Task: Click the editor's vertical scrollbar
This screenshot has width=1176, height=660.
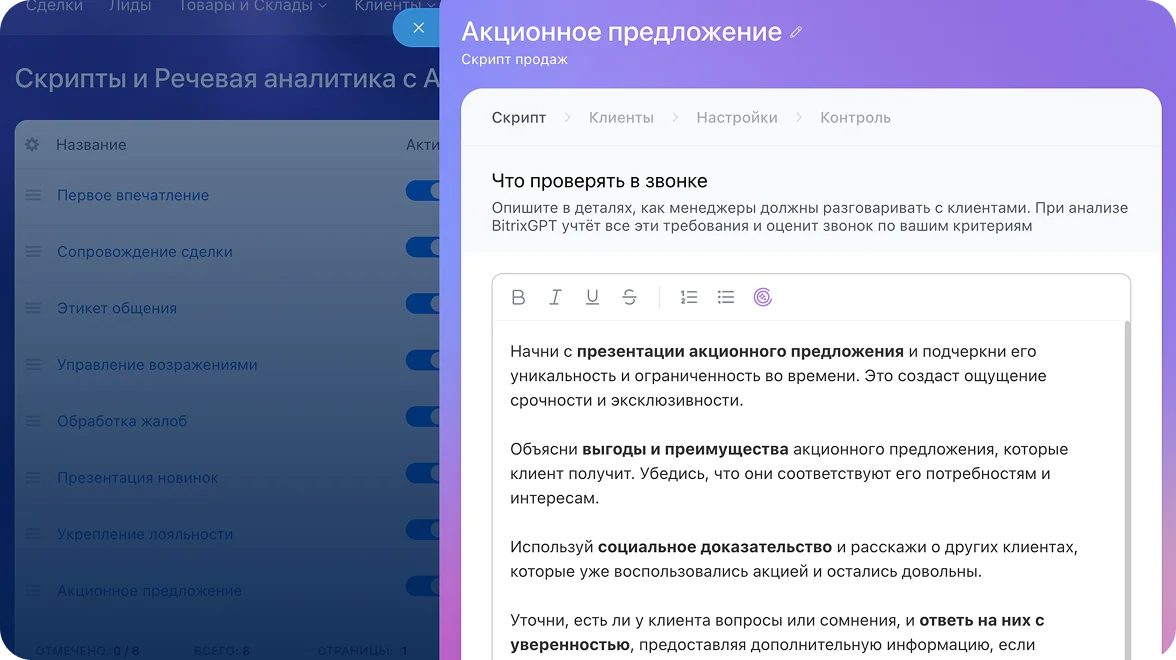Action: (1127, 488)
